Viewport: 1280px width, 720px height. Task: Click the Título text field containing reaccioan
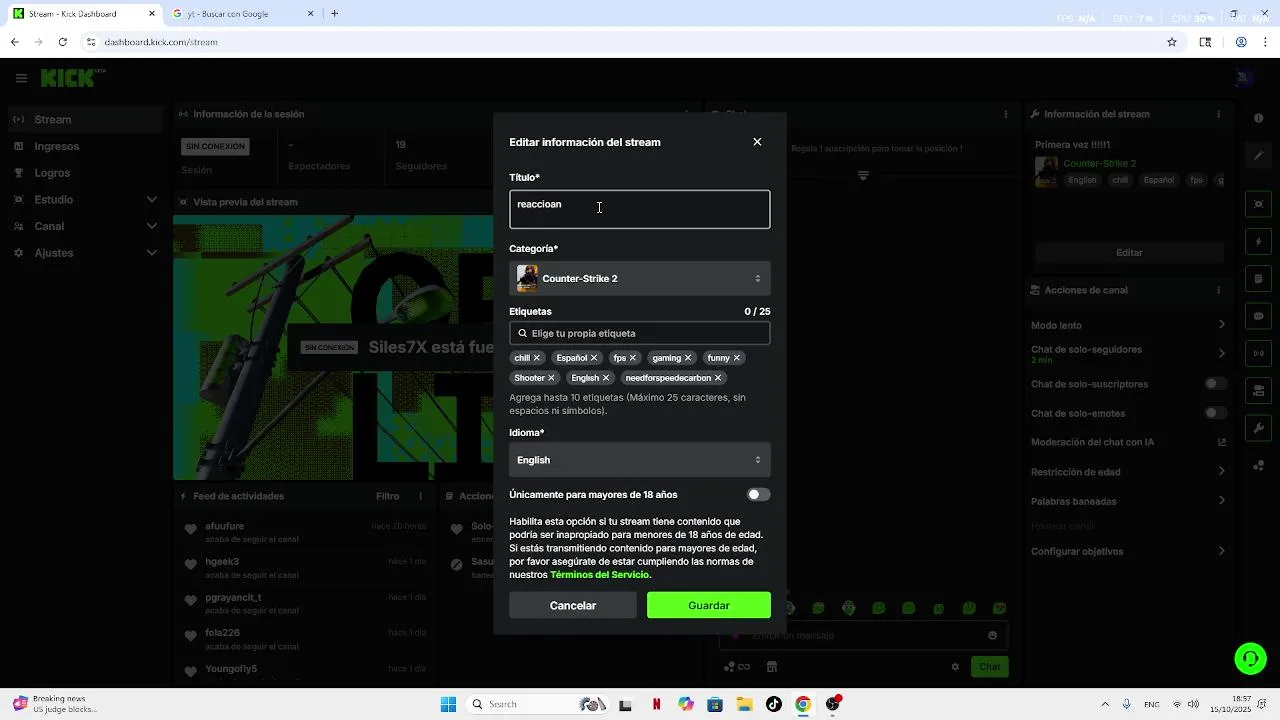point(640,209)
